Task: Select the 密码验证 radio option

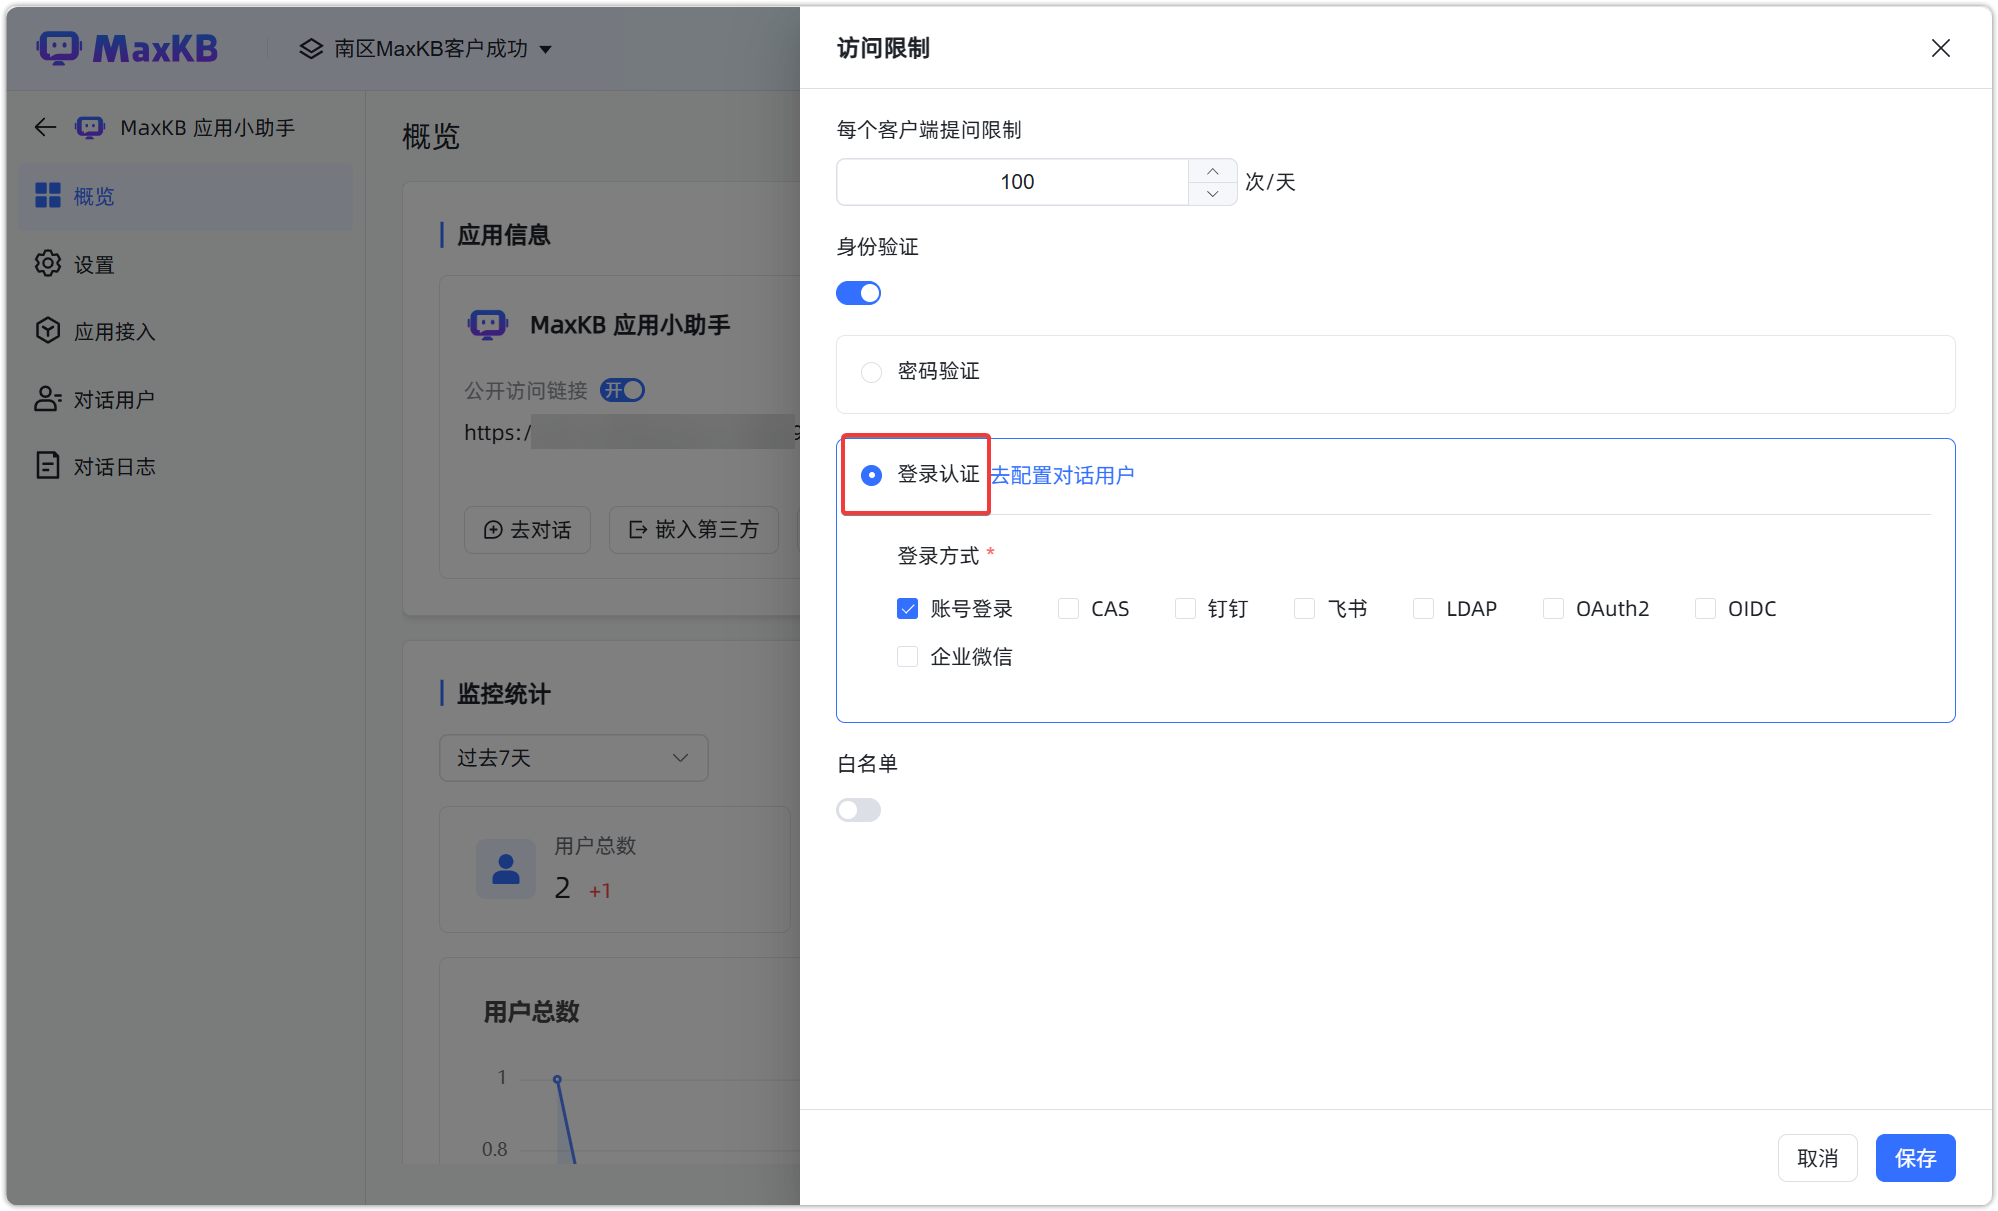Action: coord(871,372)
